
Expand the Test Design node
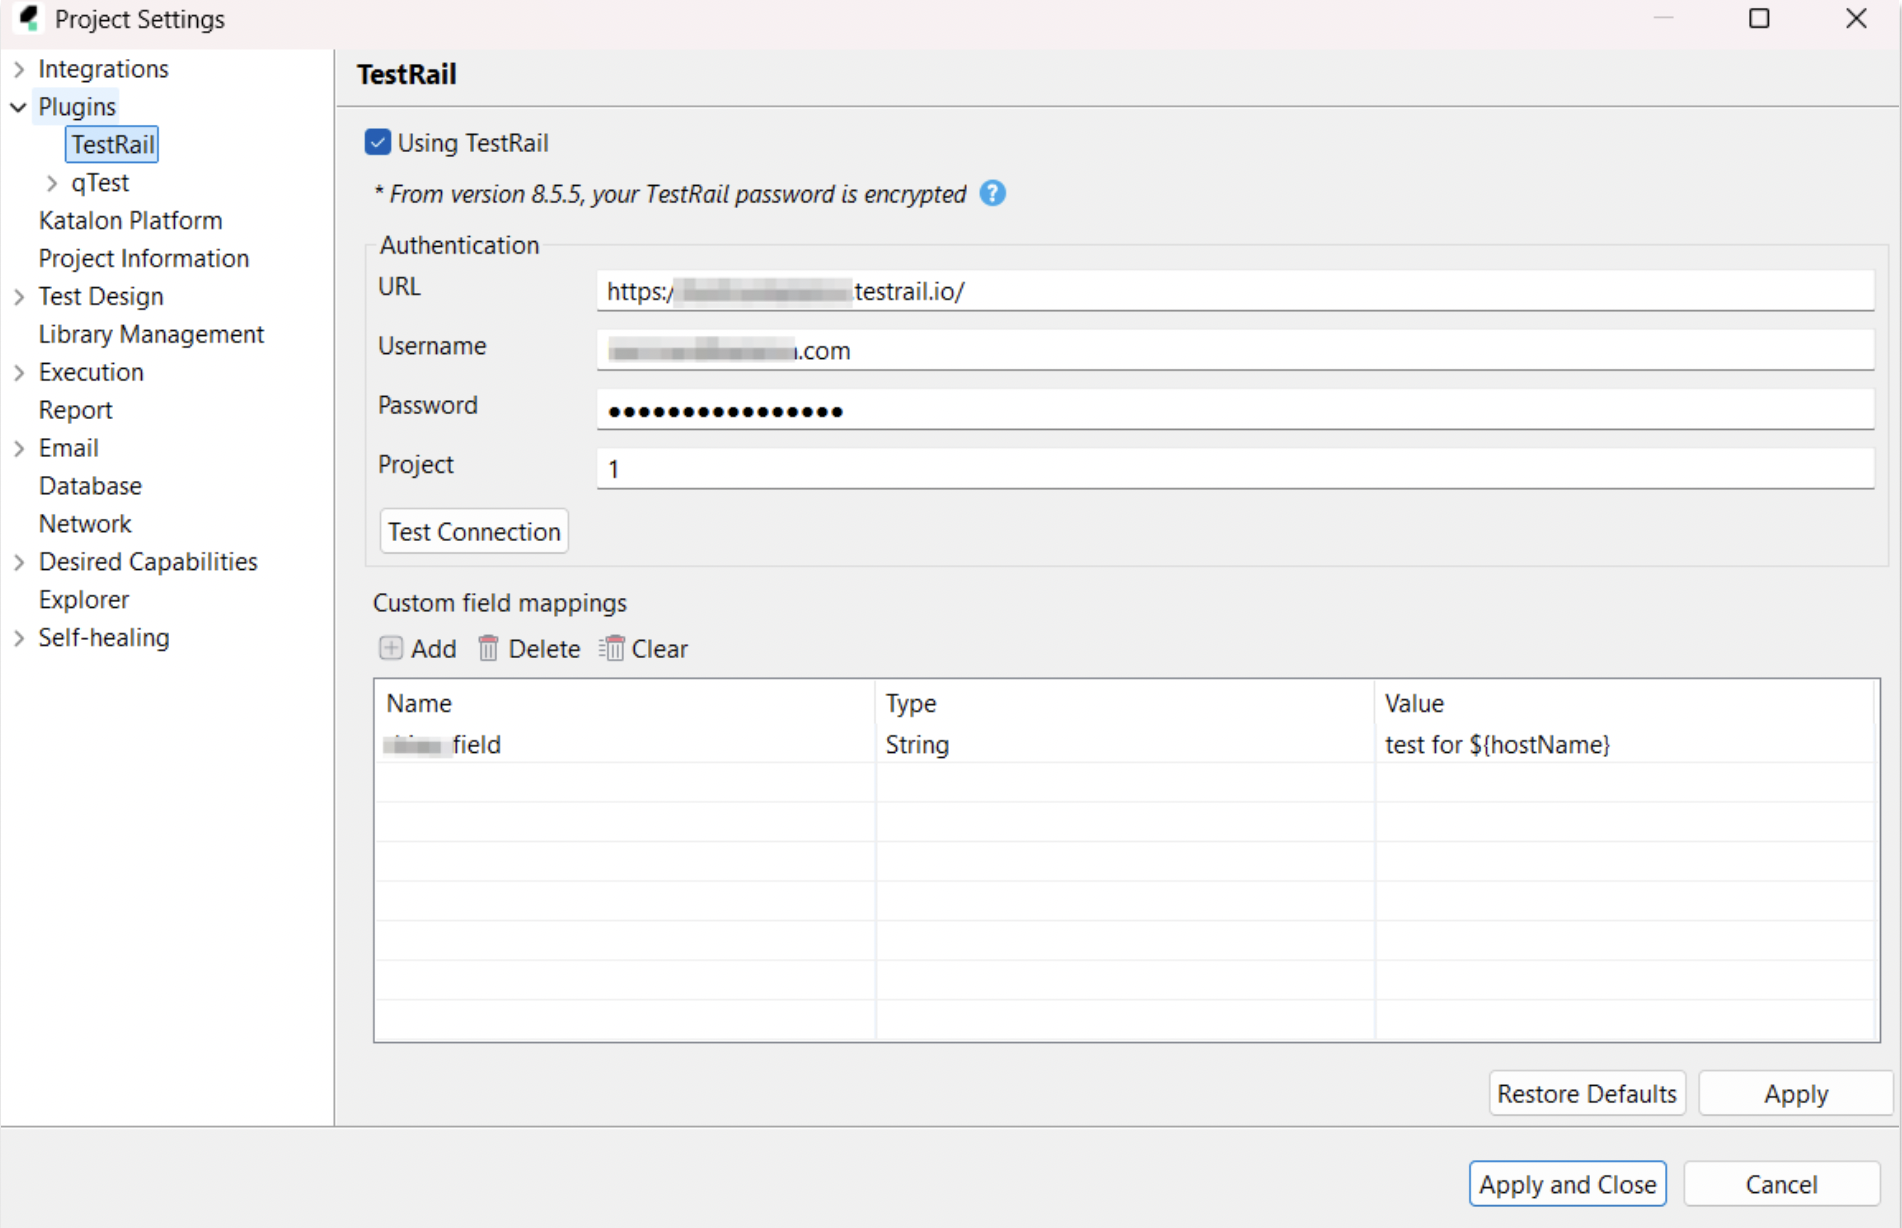coord(19,297)
